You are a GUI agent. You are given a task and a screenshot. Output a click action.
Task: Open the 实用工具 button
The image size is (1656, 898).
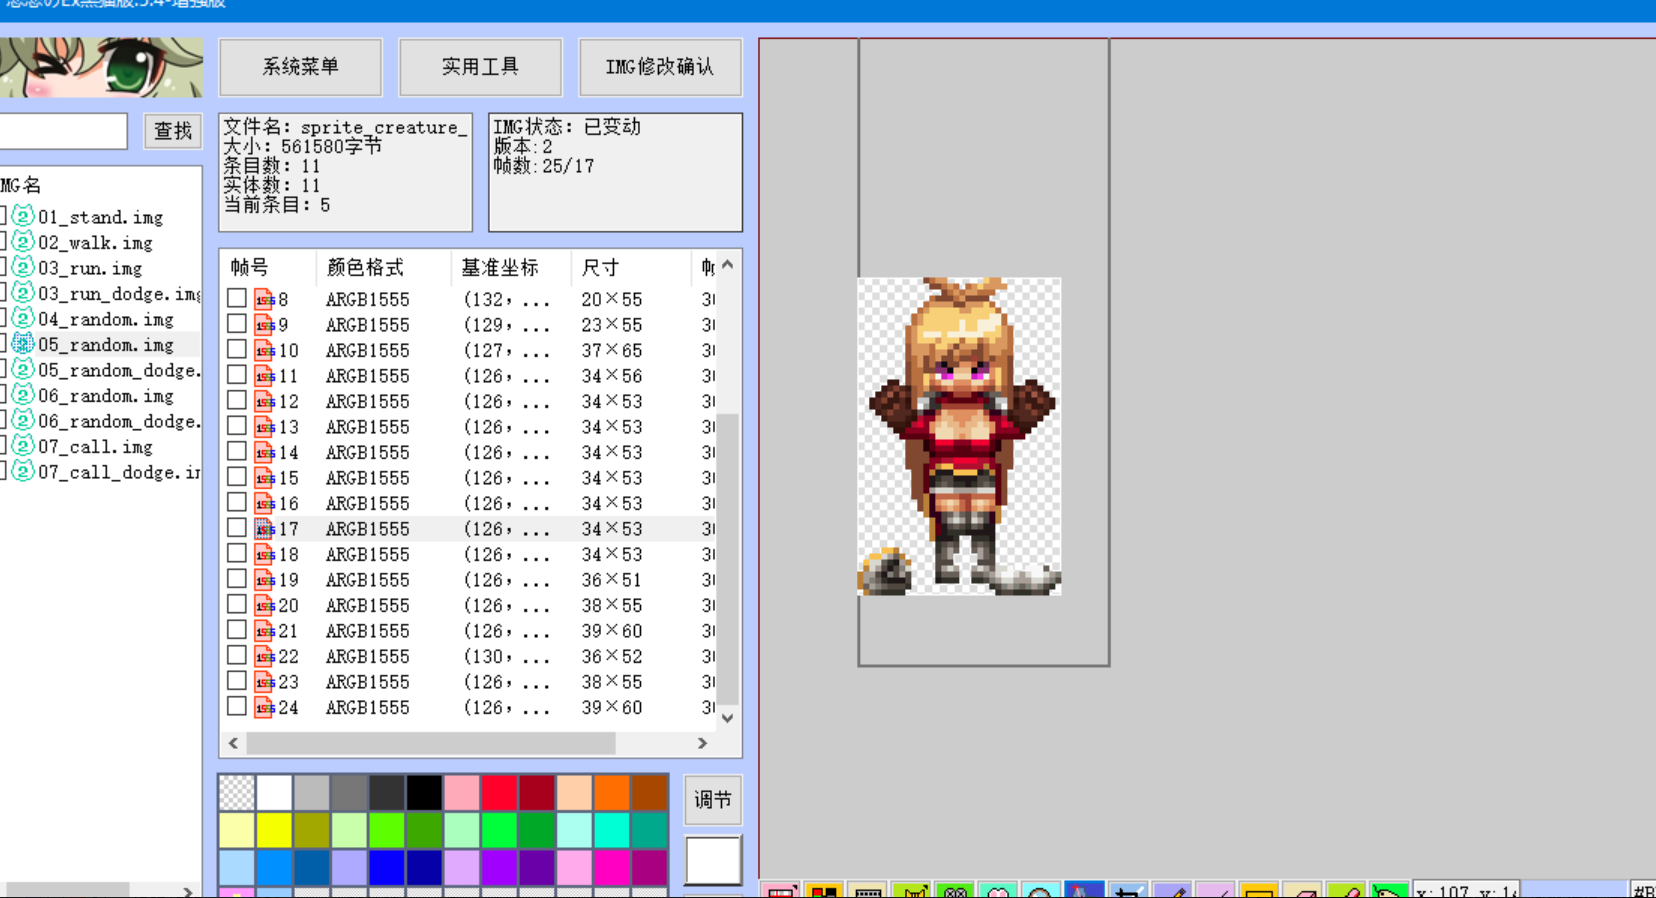[x=480, y=67]
